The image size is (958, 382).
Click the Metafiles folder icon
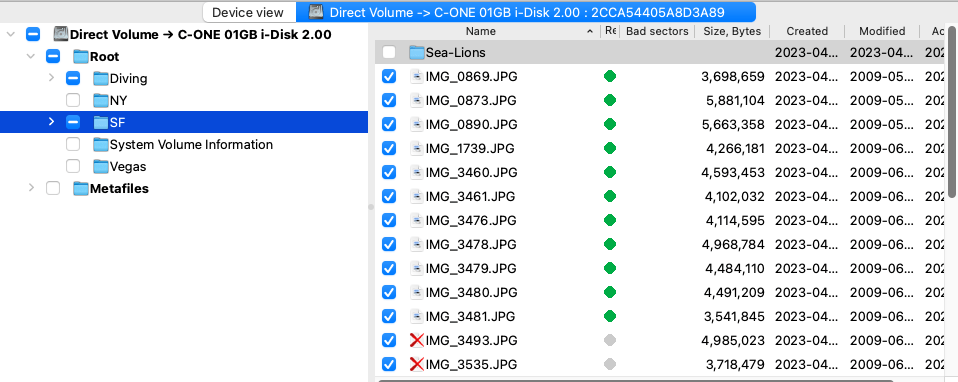[81, 189]
